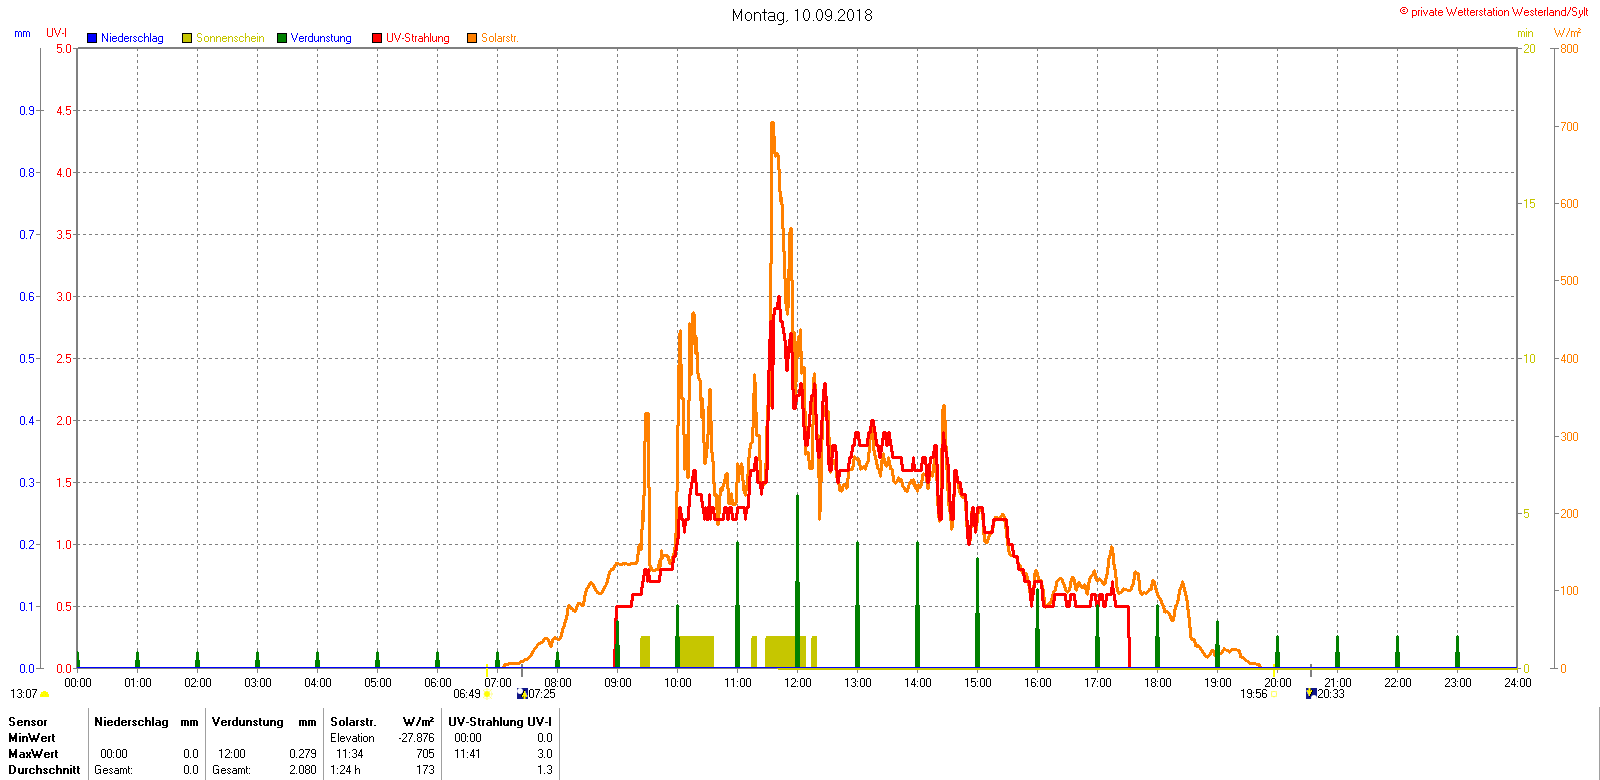Click the 'MaxWert' row label
This screenshot has height=780, width=1600.
click(33, 754)
